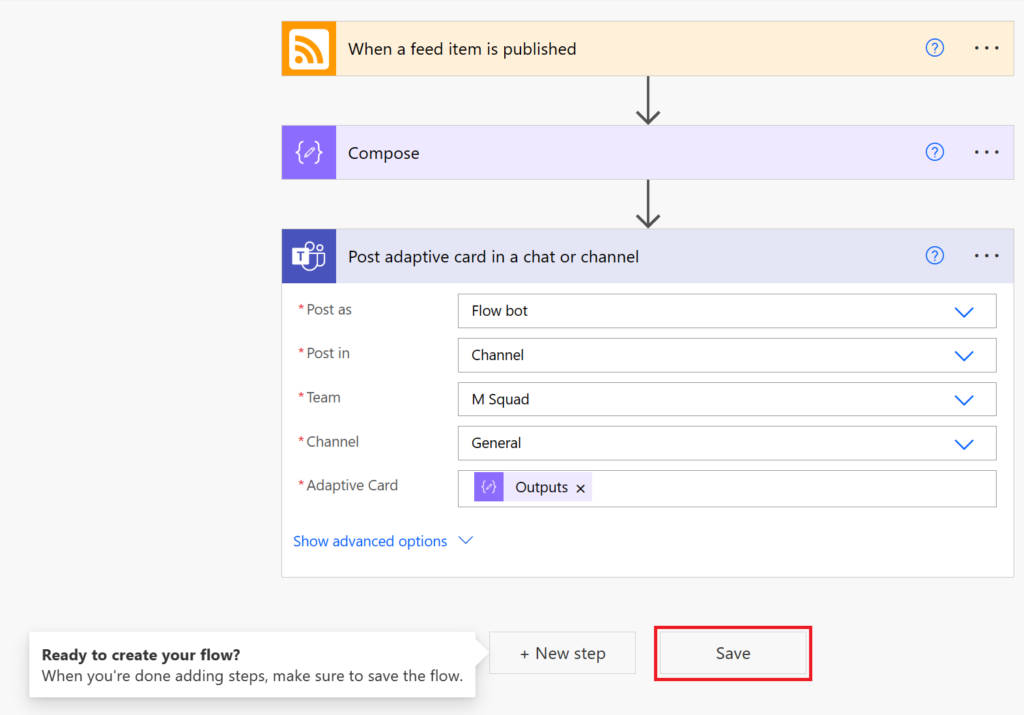
Task: Remove the Outputs token from Adaptive Card
Action: coord(580,488)
